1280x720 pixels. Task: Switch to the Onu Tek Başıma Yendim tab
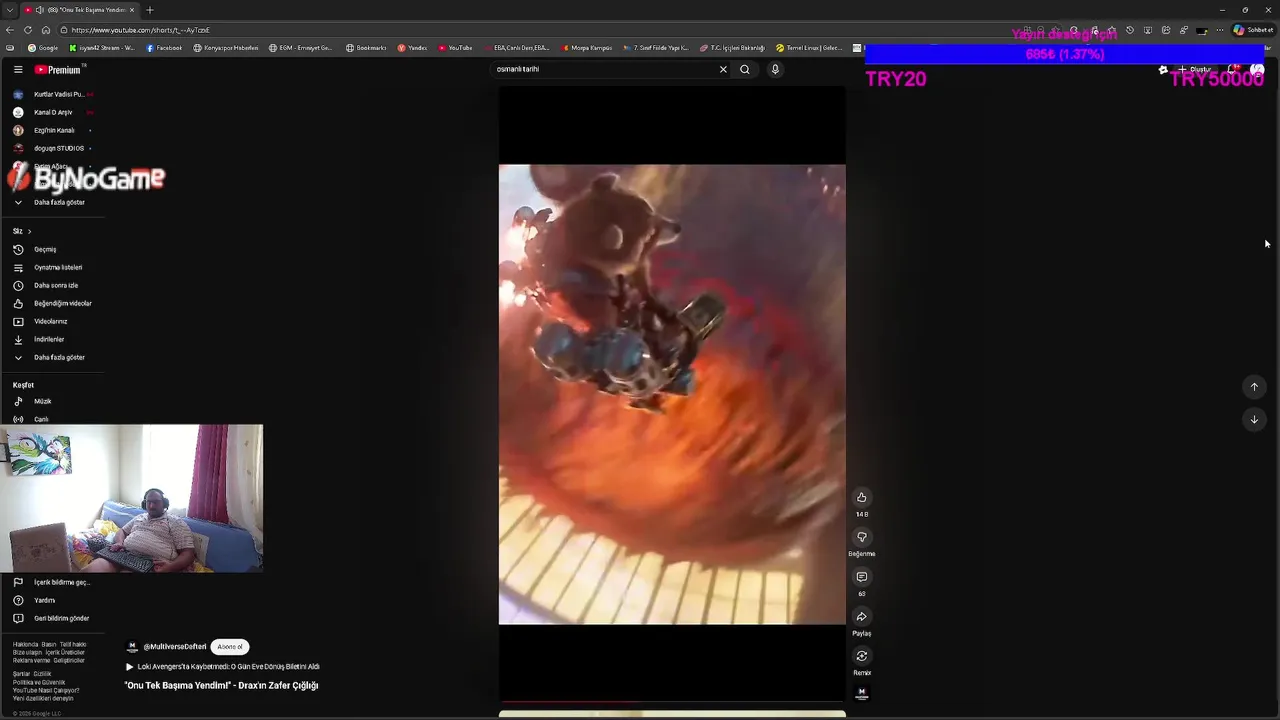point(80,10)
